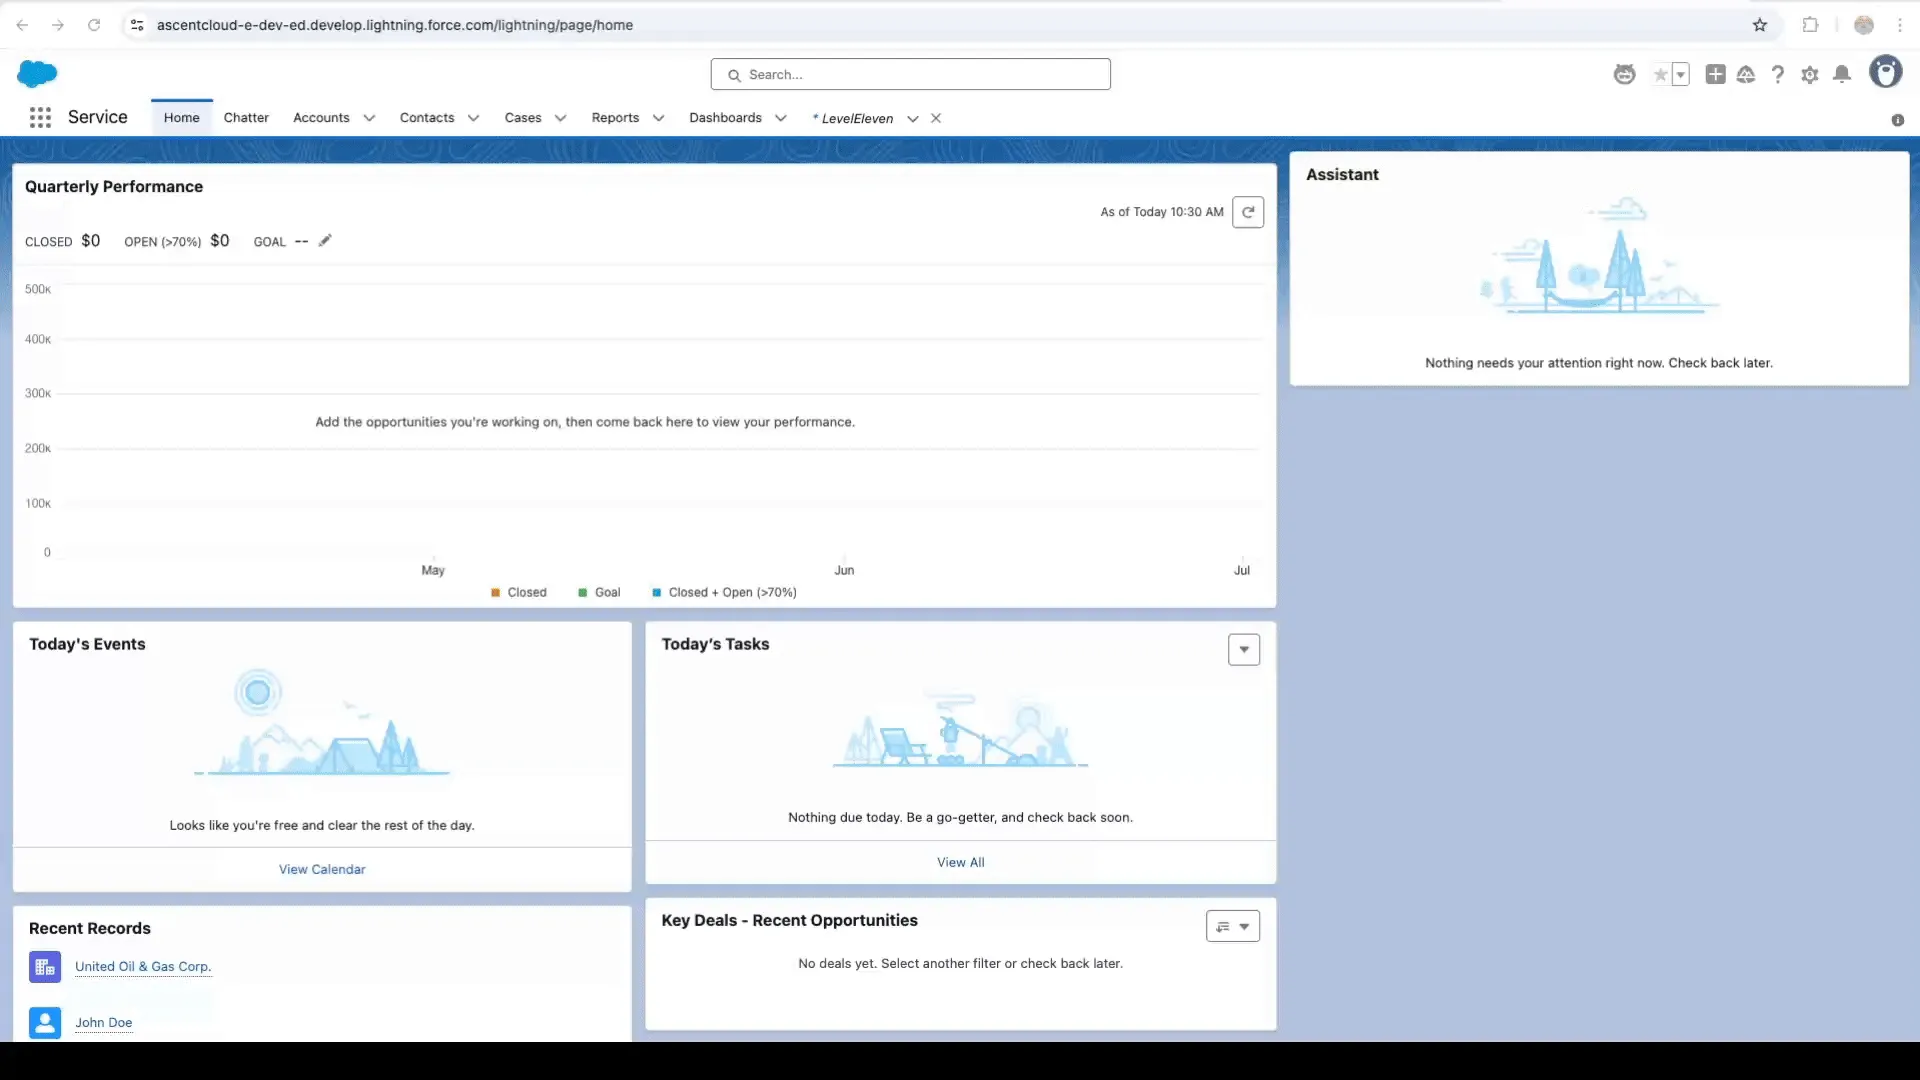The width and height of the screenshot is (1920, 1080).
Task: Open Trailhead guidance center icon
Action: point(1746,74)
